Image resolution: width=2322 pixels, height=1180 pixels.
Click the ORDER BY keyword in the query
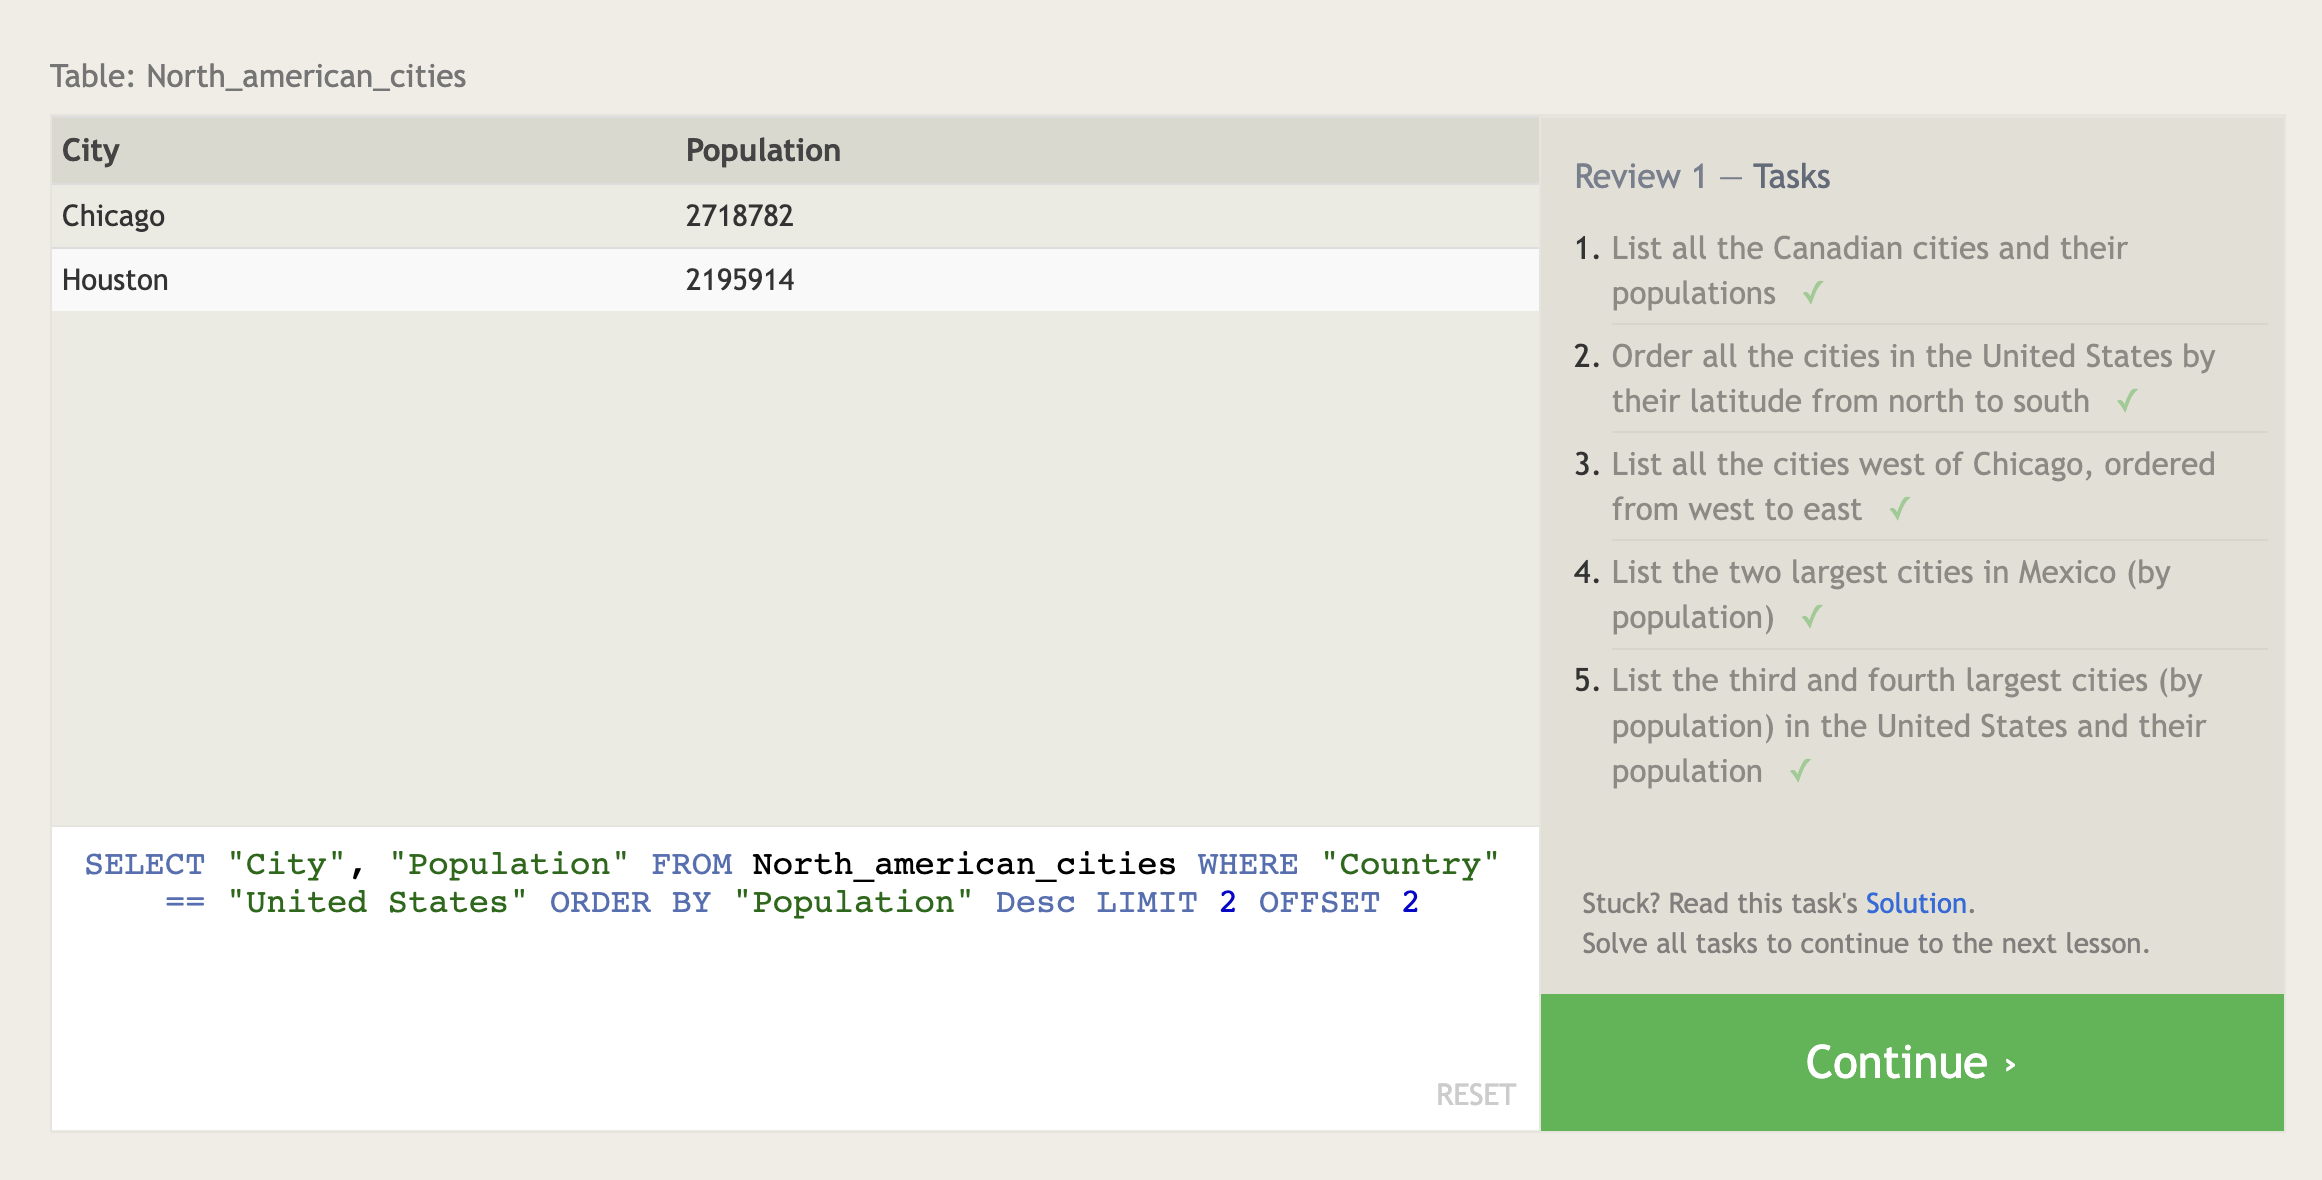click(630, 902)
